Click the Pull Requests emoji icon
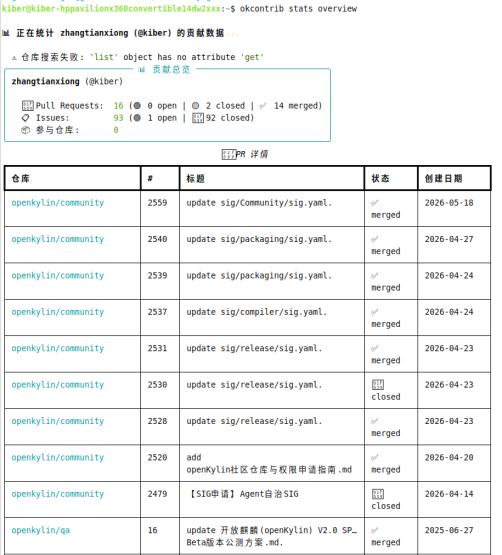 pyautogui.click(x=28, y=105)
